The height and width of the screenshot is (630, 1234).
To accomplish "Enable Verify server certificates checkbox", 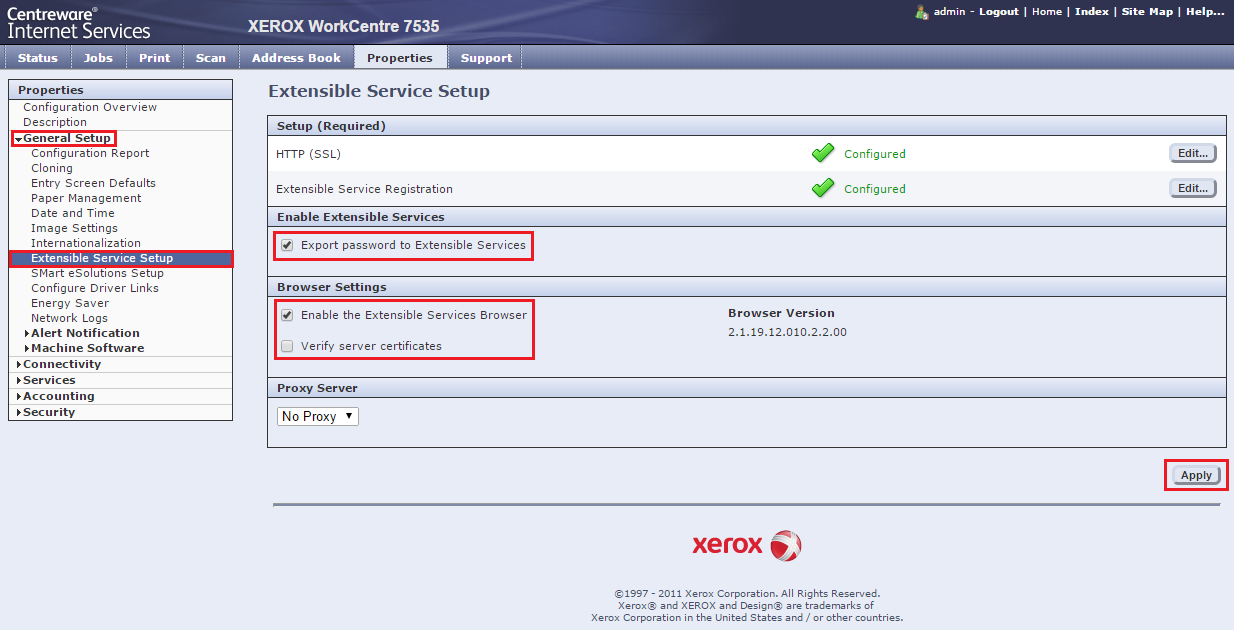I will [288, 346].
